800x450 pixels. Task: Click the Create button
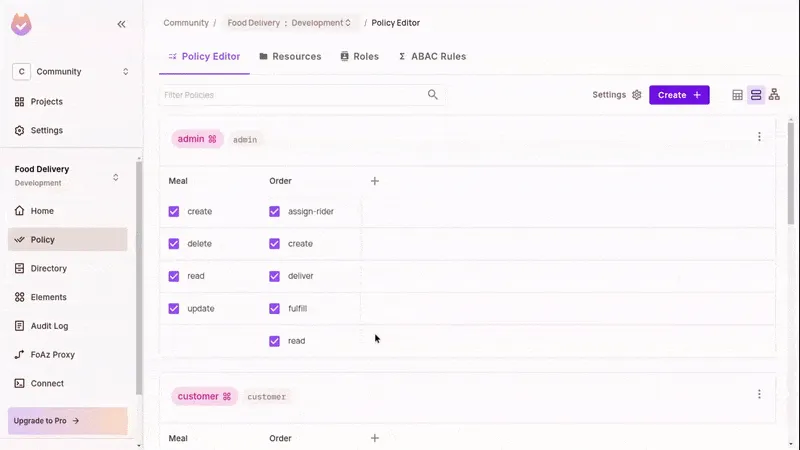tap(679, 95)
